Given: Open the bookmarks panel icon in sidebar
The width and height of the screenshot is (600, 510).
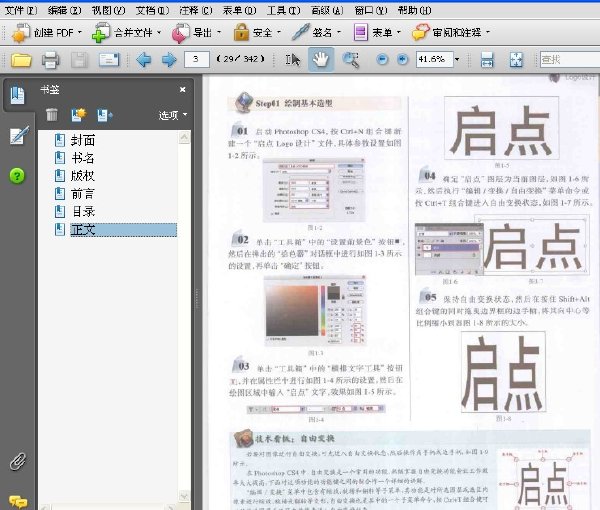Looking at the screenshot, I should (17, 95).
